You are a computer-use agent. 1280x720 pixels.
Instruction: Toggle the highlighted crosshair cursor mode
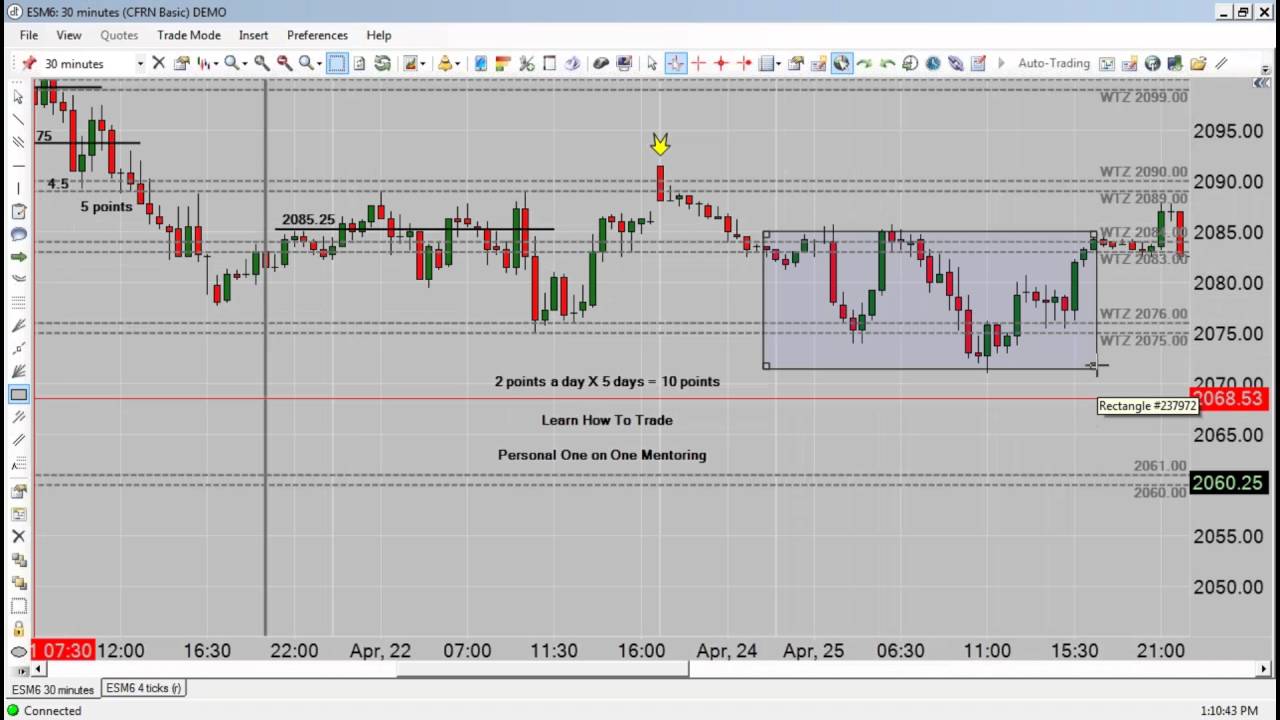(675, 63)
